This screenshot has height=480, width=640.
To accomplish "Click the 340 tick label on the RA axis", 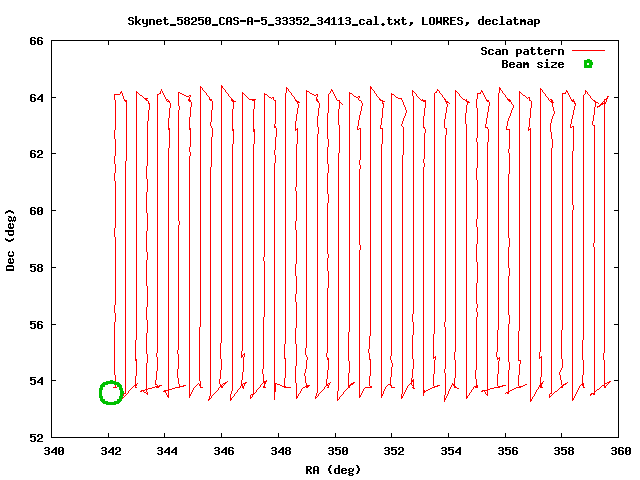I will click(54, 451).
